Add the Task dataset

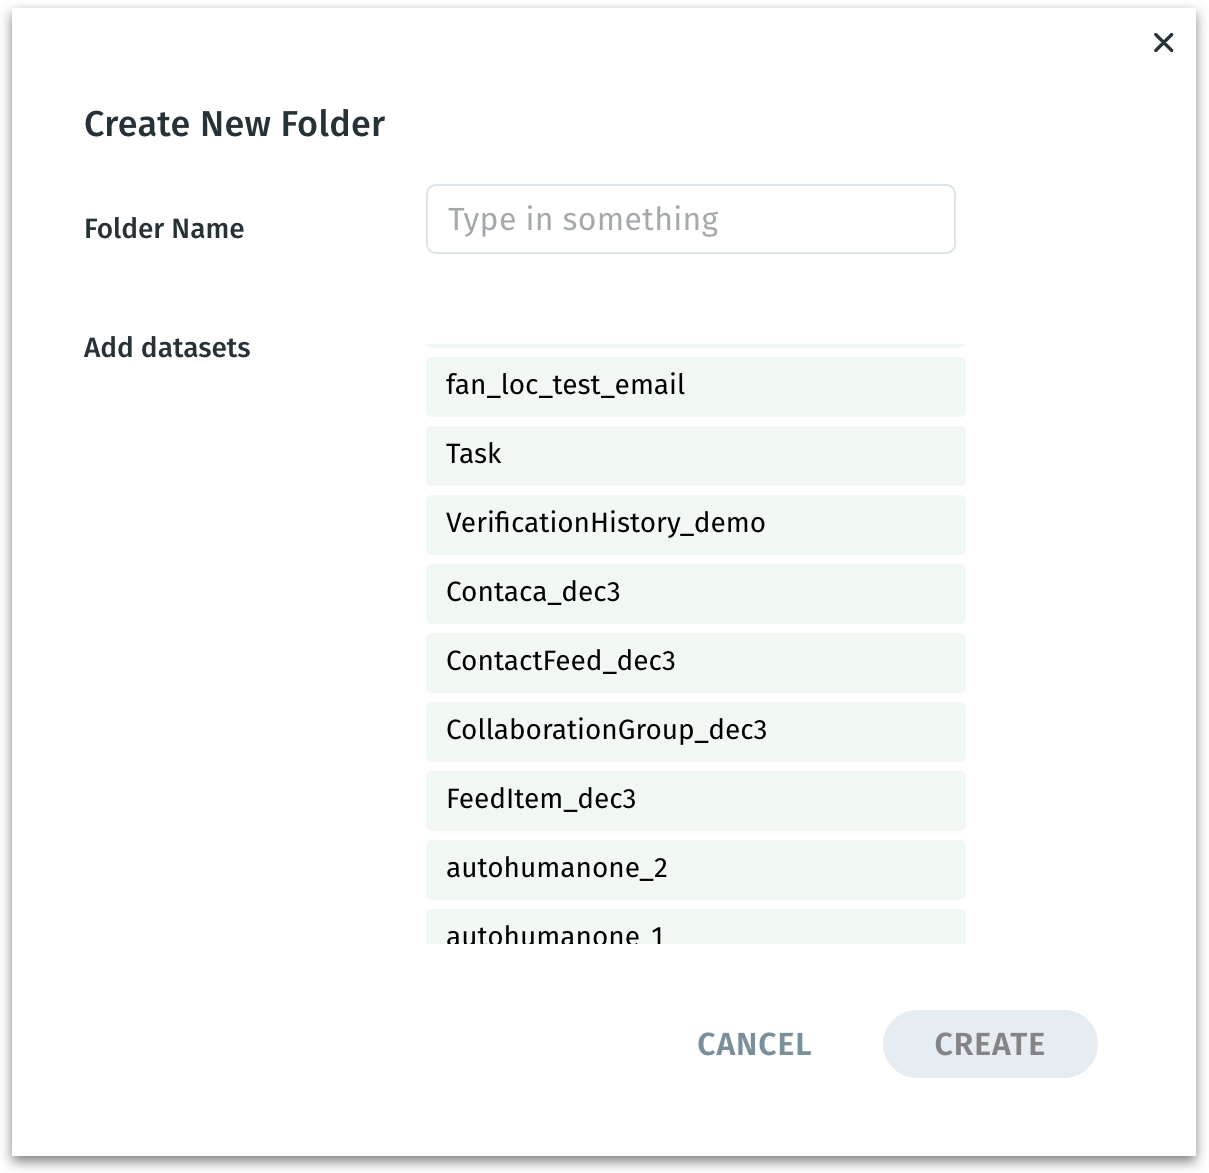695,455
